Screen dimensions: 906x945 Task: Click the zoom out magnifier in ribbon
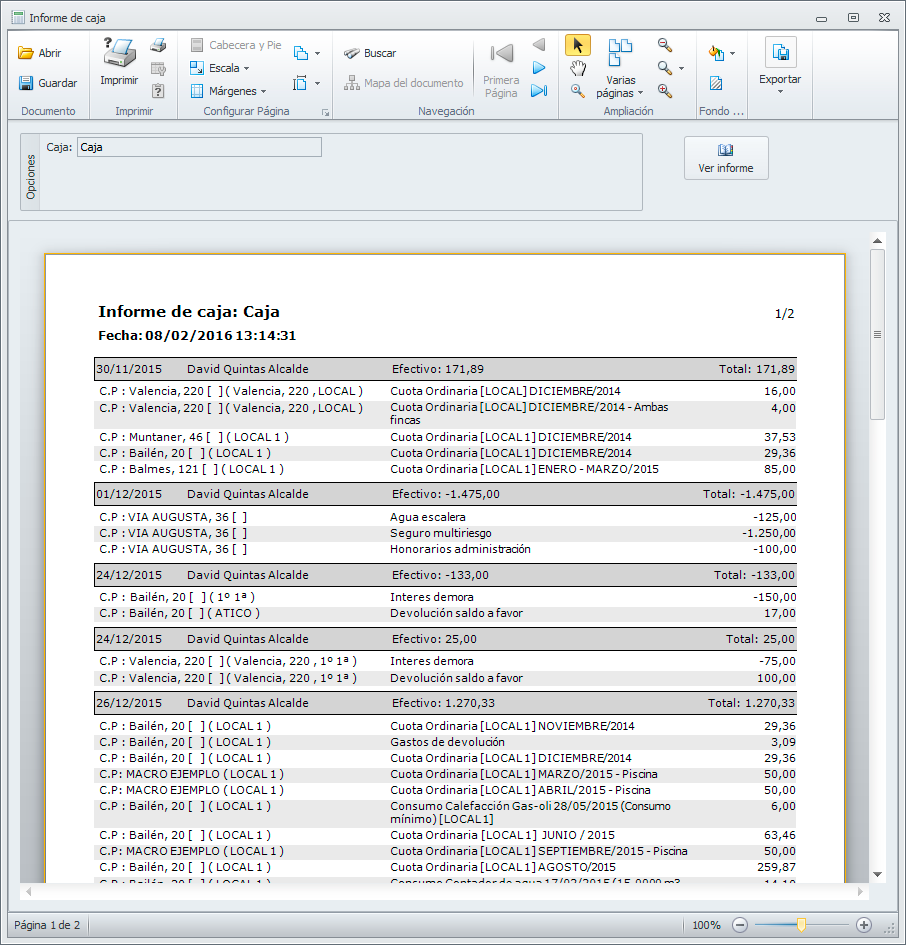click(665, 45)
